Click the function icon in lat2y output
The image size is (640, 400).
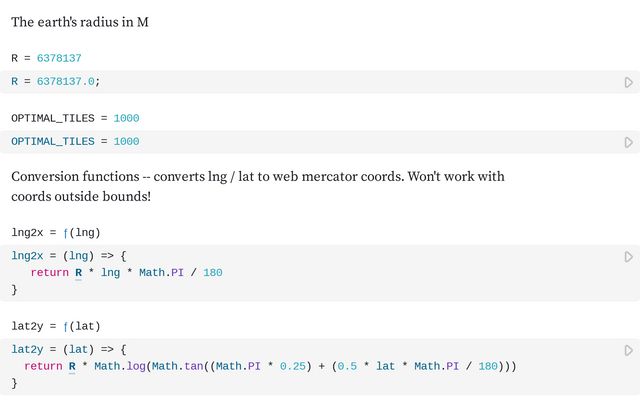click(x=65, y=326)
